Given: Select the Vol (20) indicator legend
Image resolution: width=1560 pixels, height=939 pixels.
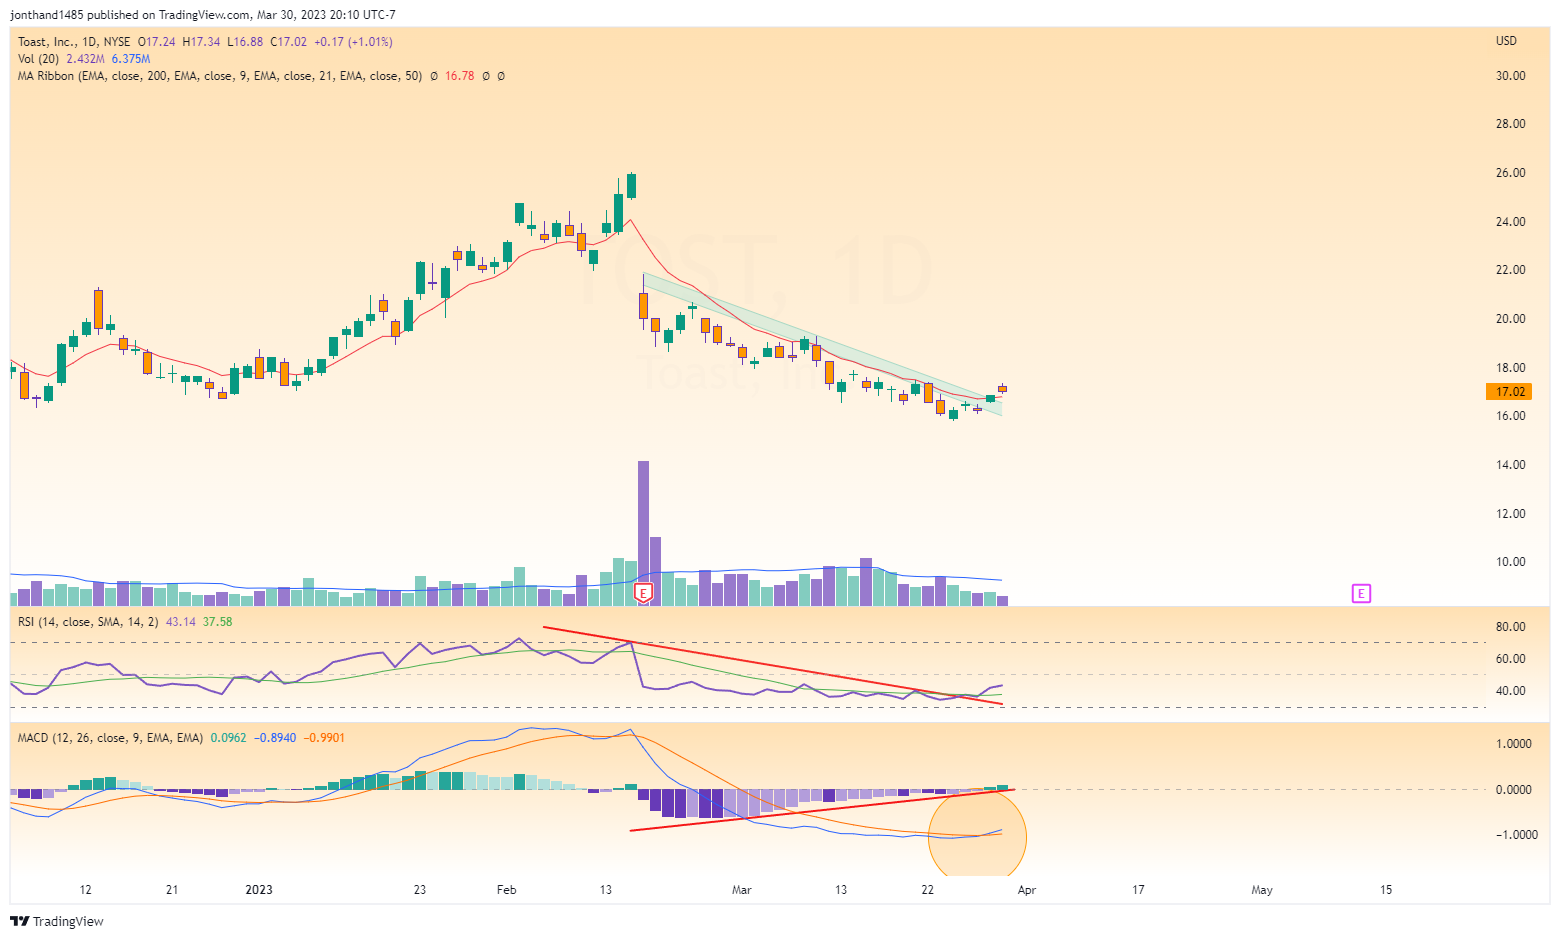Looking at the screenshot, I should point(38,59).
